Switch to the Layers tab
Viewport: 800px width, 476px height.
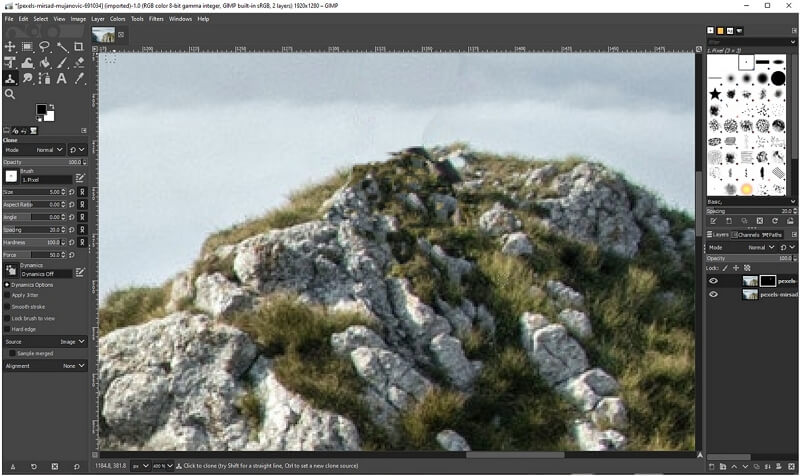(718, 235)
